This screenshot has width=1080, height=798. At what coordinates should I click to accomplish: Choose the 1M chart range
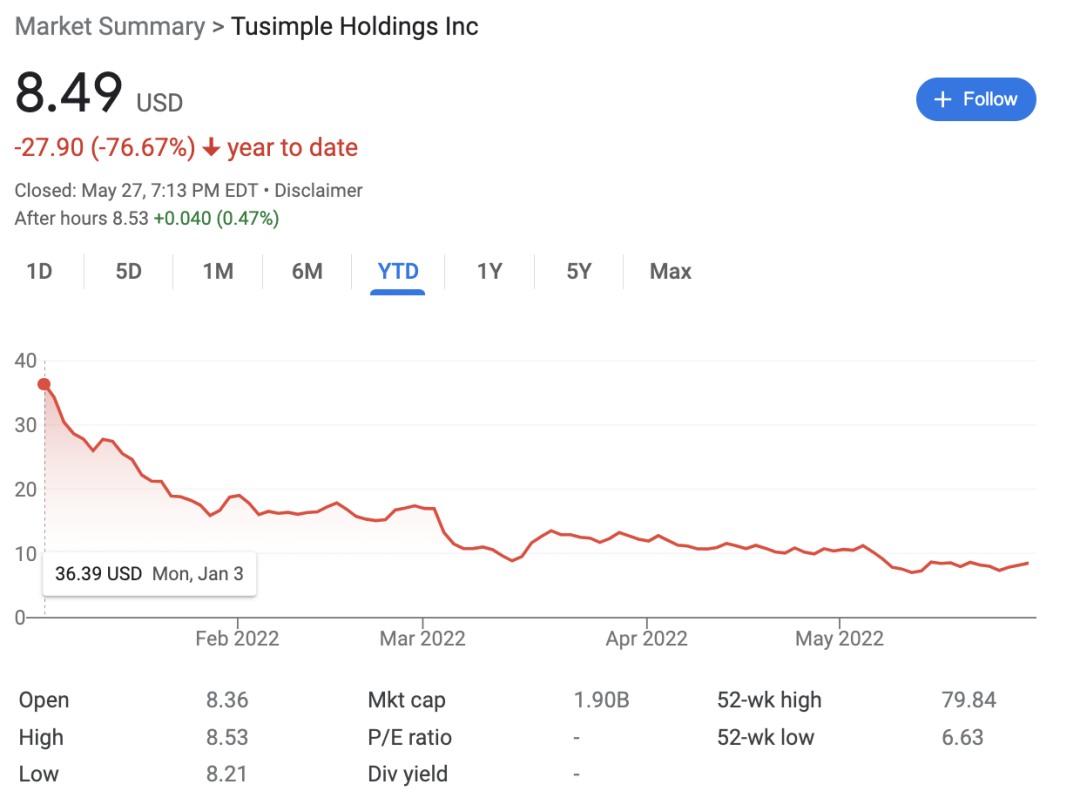pos(217,271)
